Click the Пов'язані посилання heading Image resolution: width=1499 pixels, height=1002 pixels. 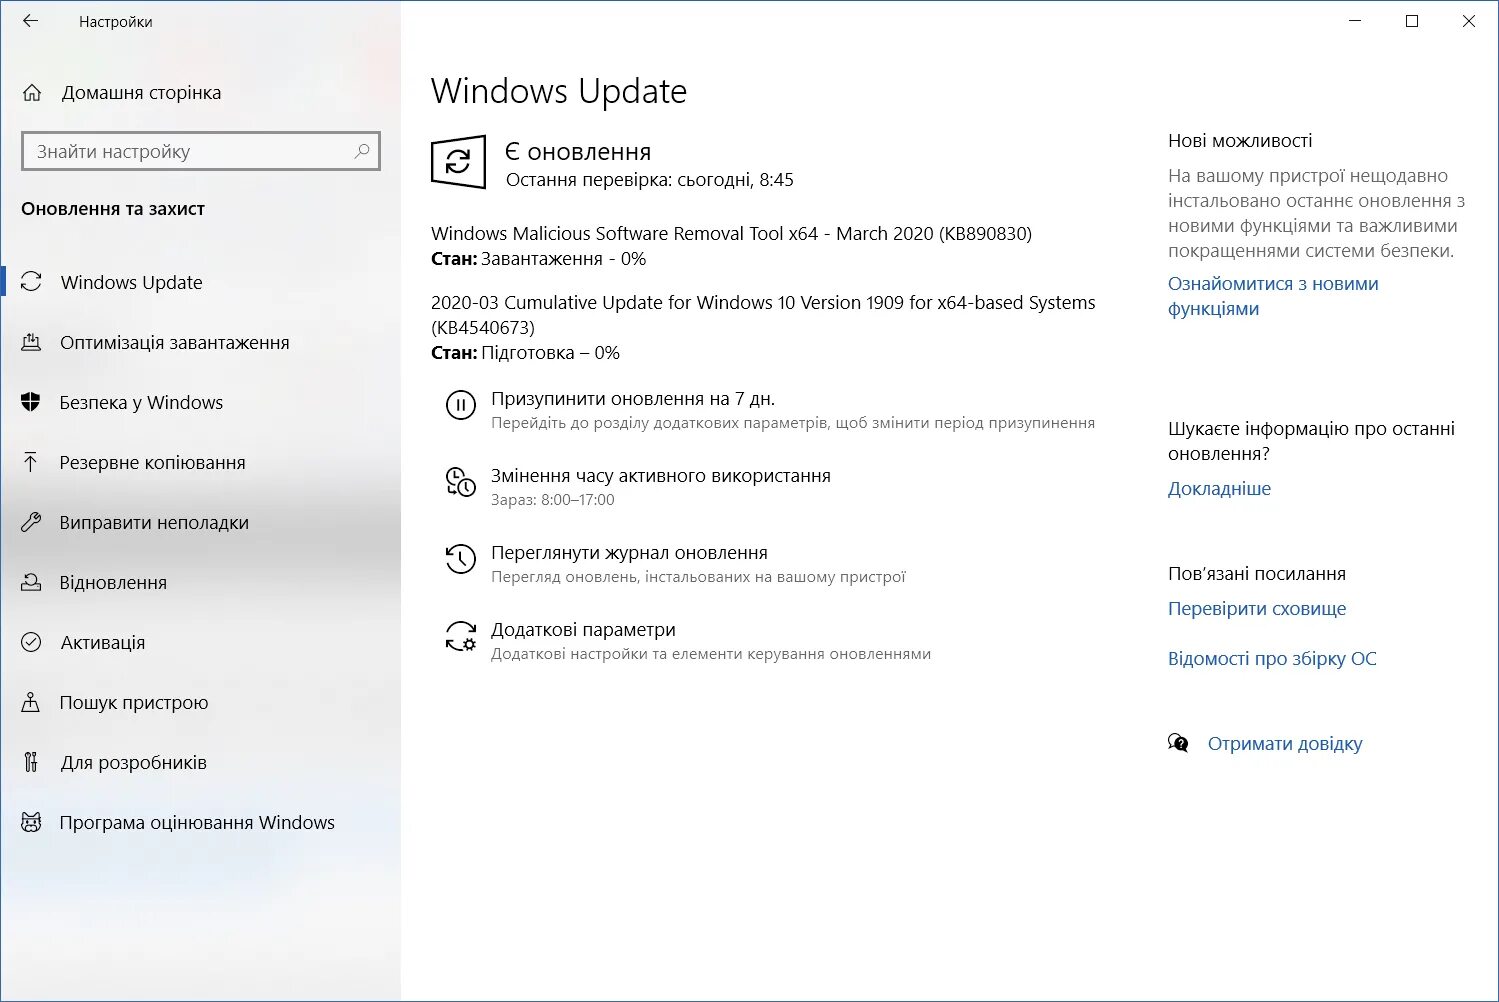point(1257,573)
